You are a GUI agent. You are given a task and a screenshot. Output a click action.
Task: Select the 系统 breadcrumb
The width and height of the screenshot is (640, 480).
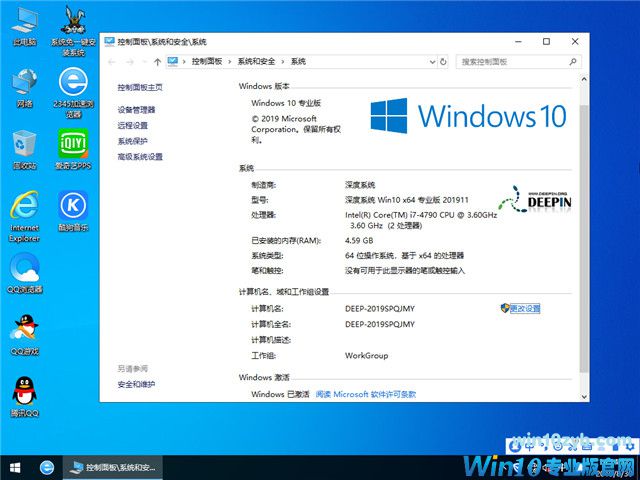tap(298, 61)
